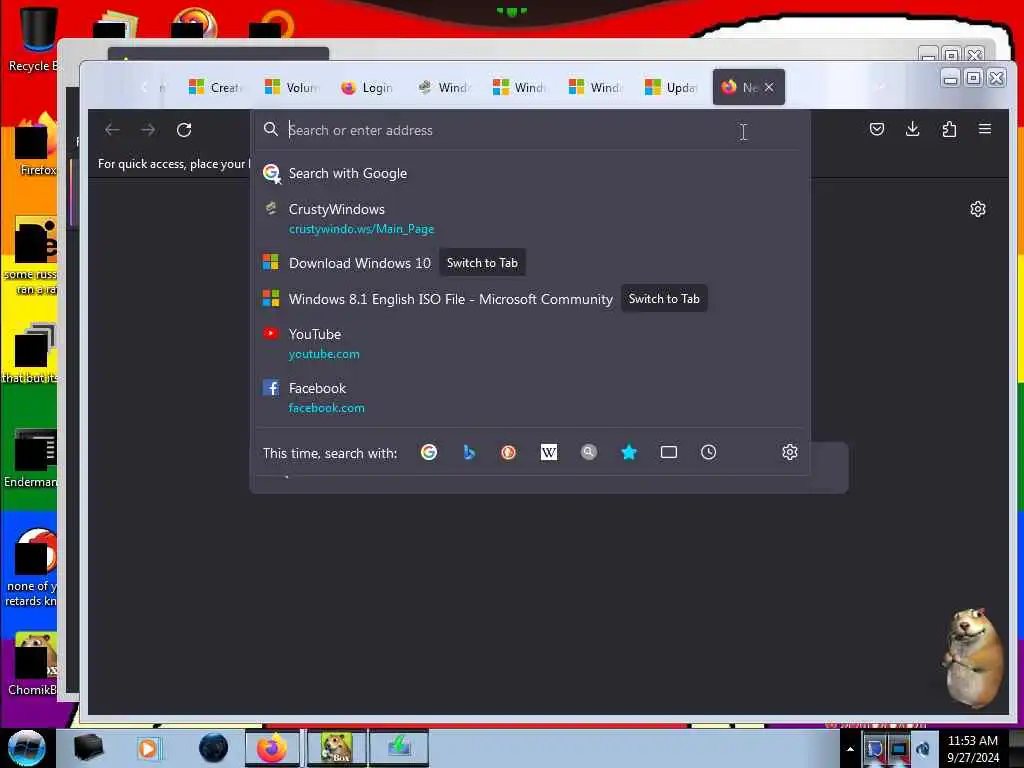Open search settings gear in dropdown
1024x768 pixels.
(790, 452)
